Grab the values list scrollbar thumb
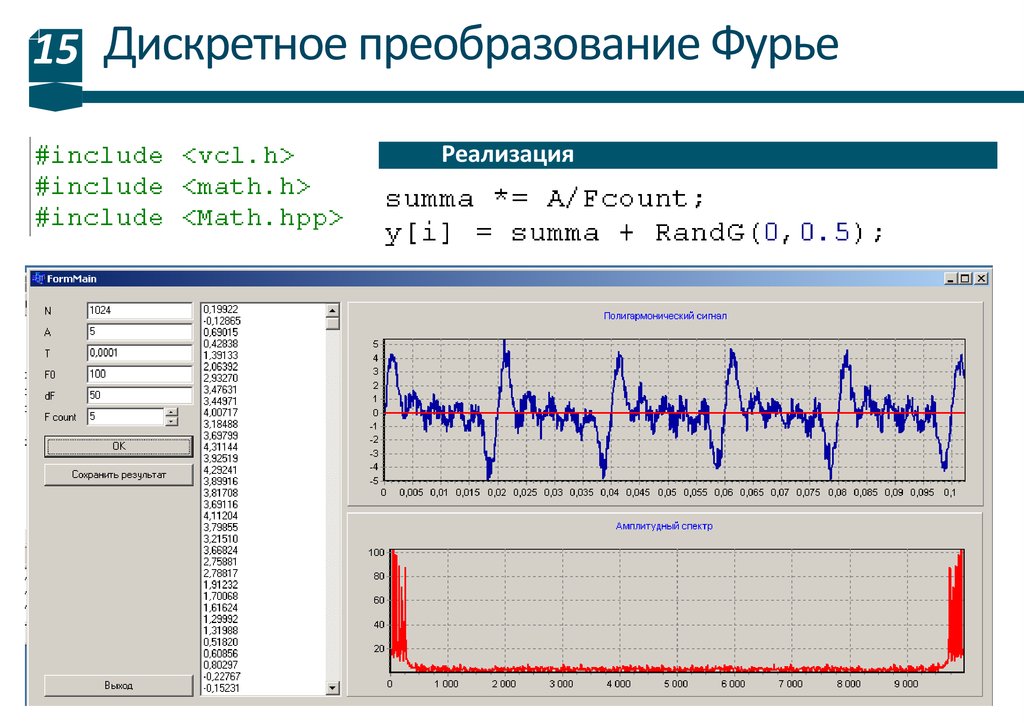Screen dimensions: 1024x723 (333, 323)
